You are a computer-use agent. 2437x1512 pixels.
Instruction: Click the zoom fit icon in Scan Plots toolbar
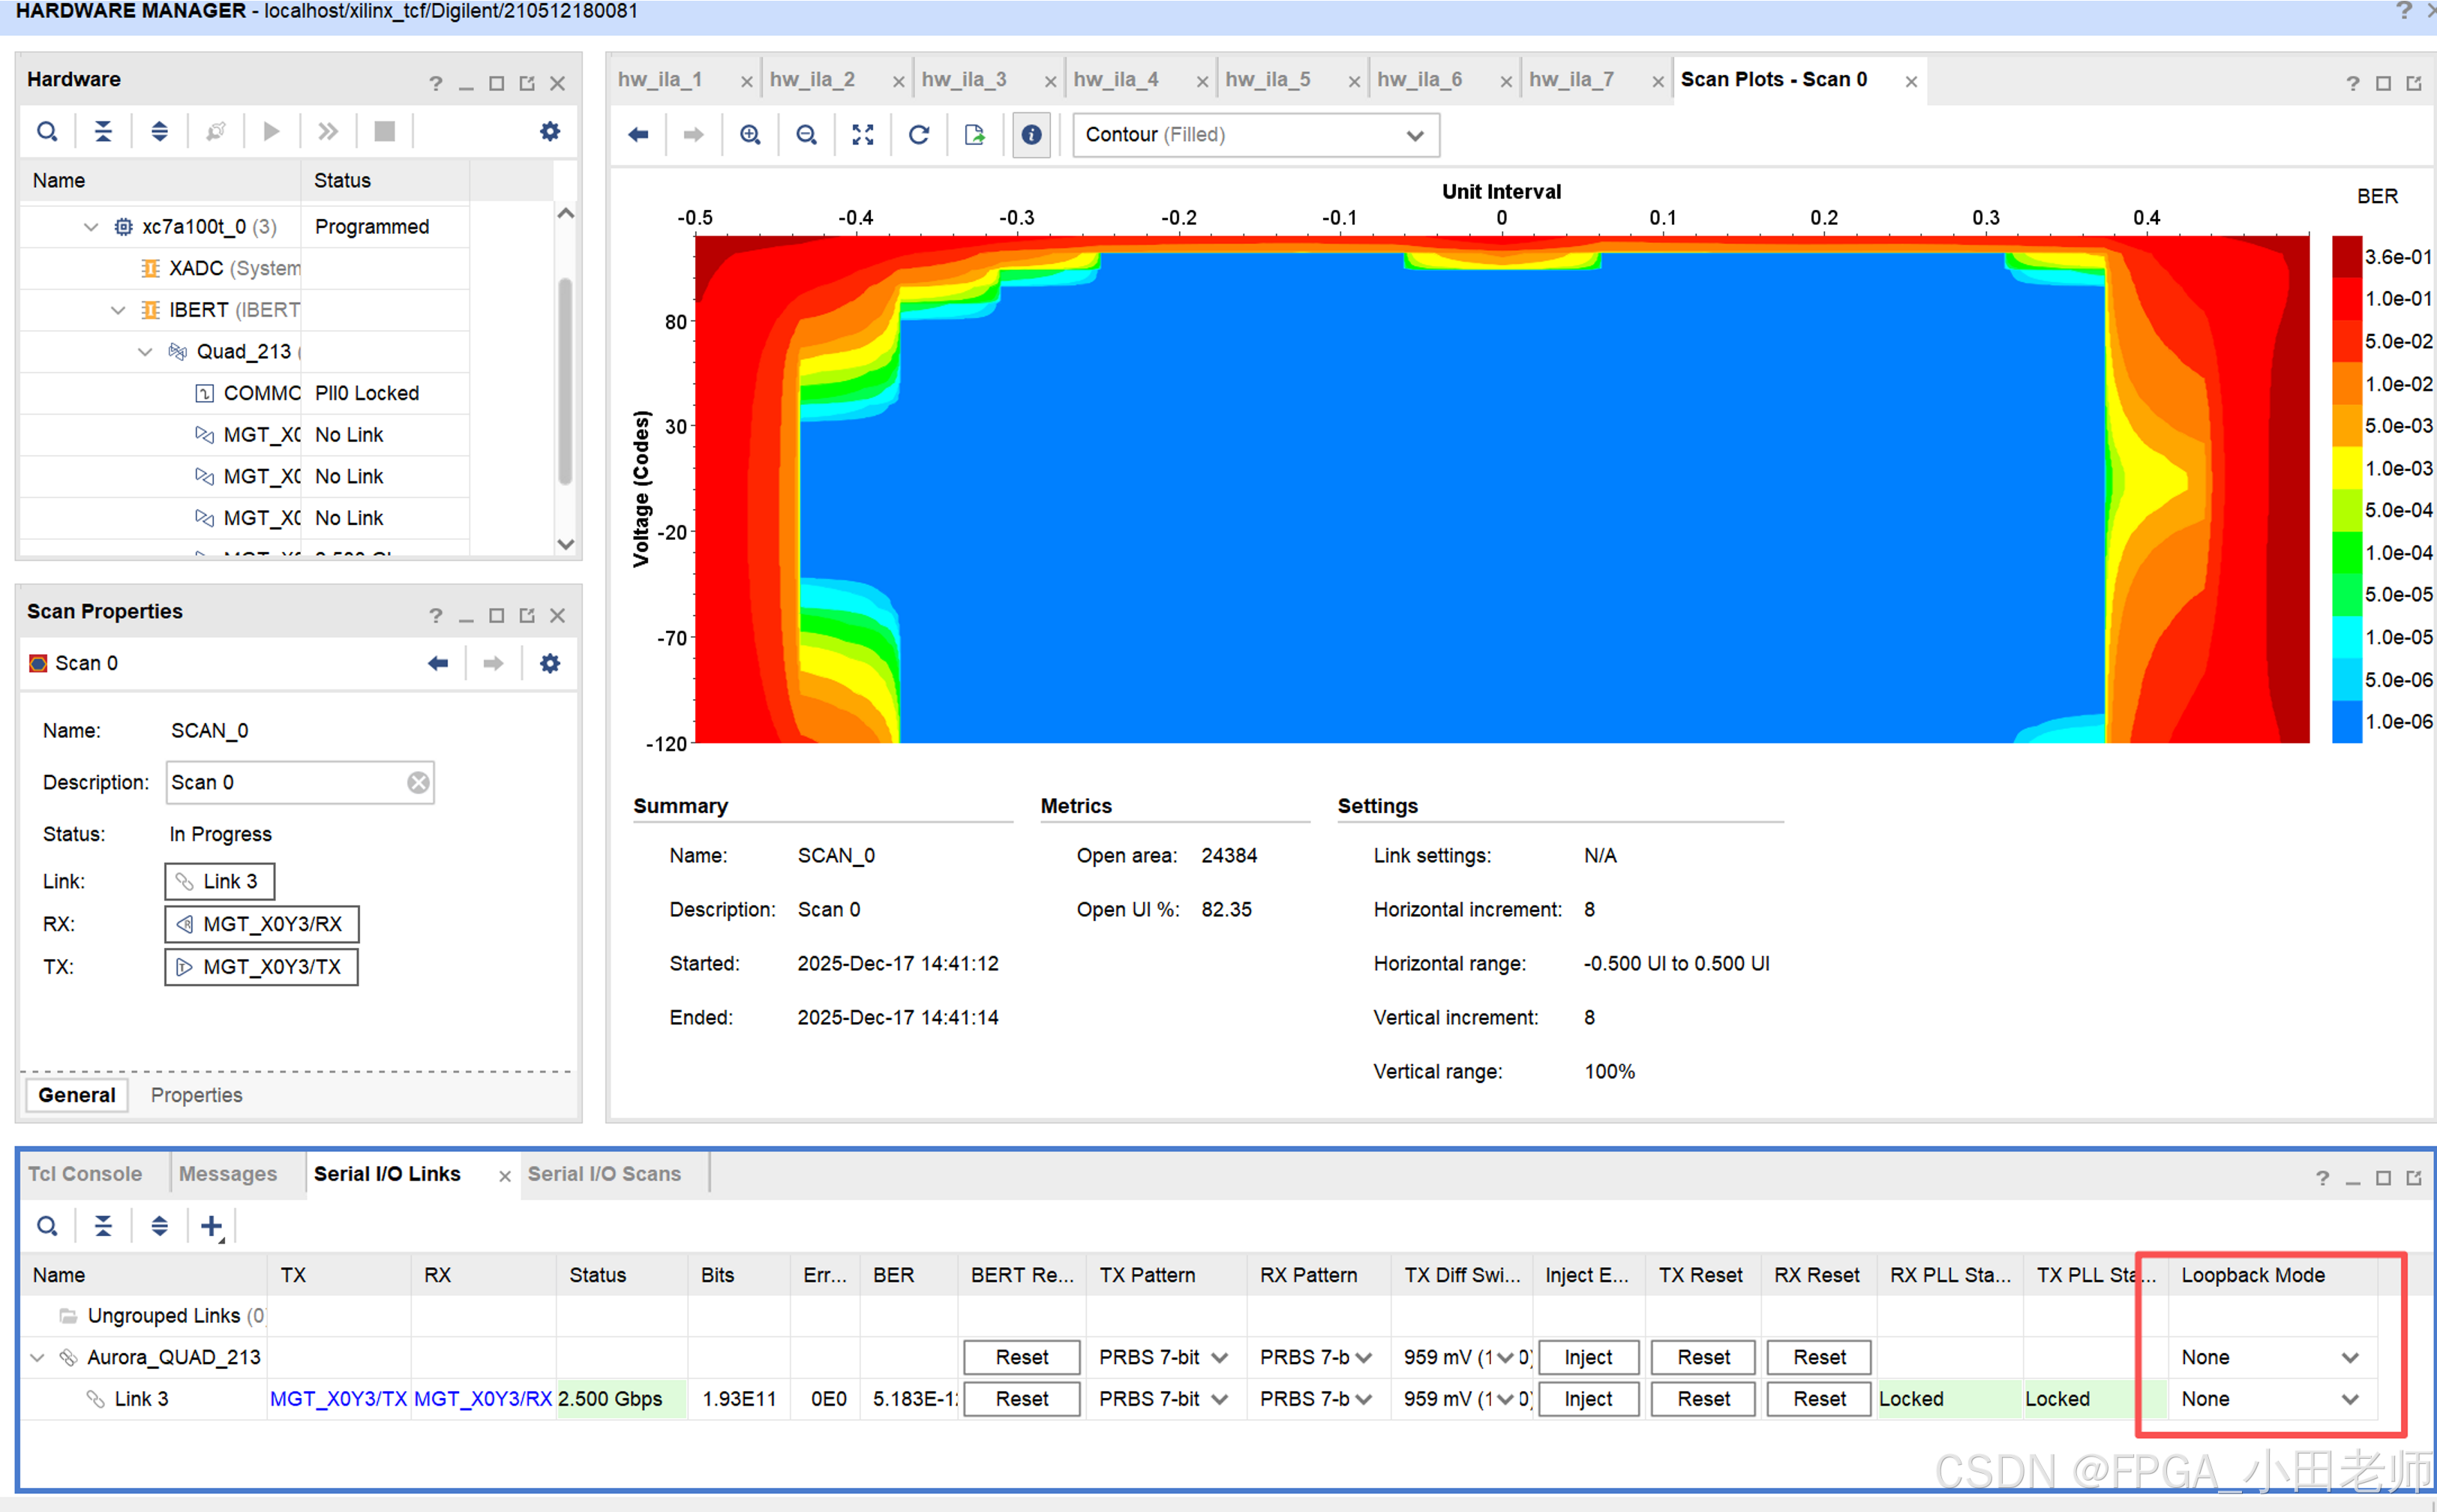[862, 135]
